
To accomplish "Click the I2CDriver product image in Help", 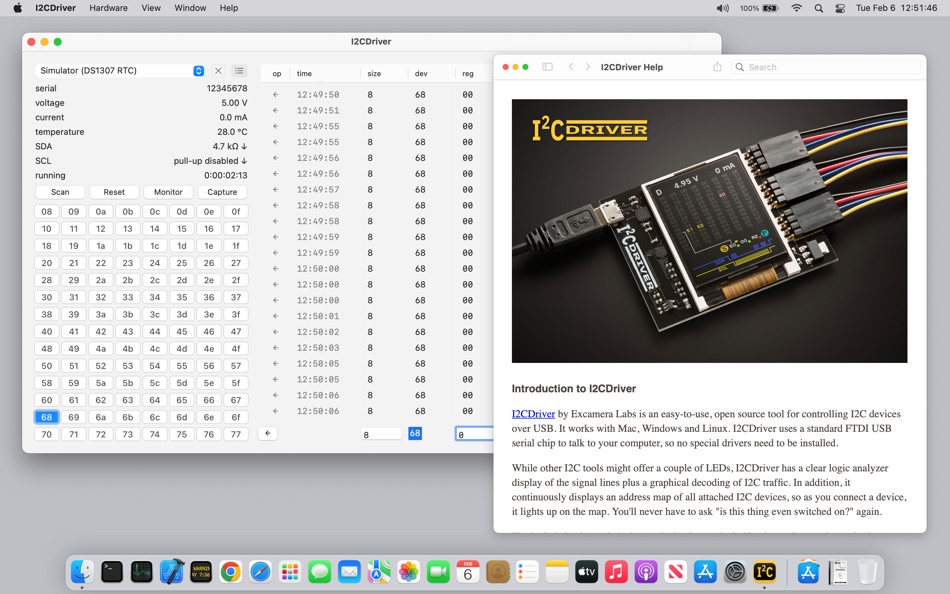I will [x=709, y=231].
